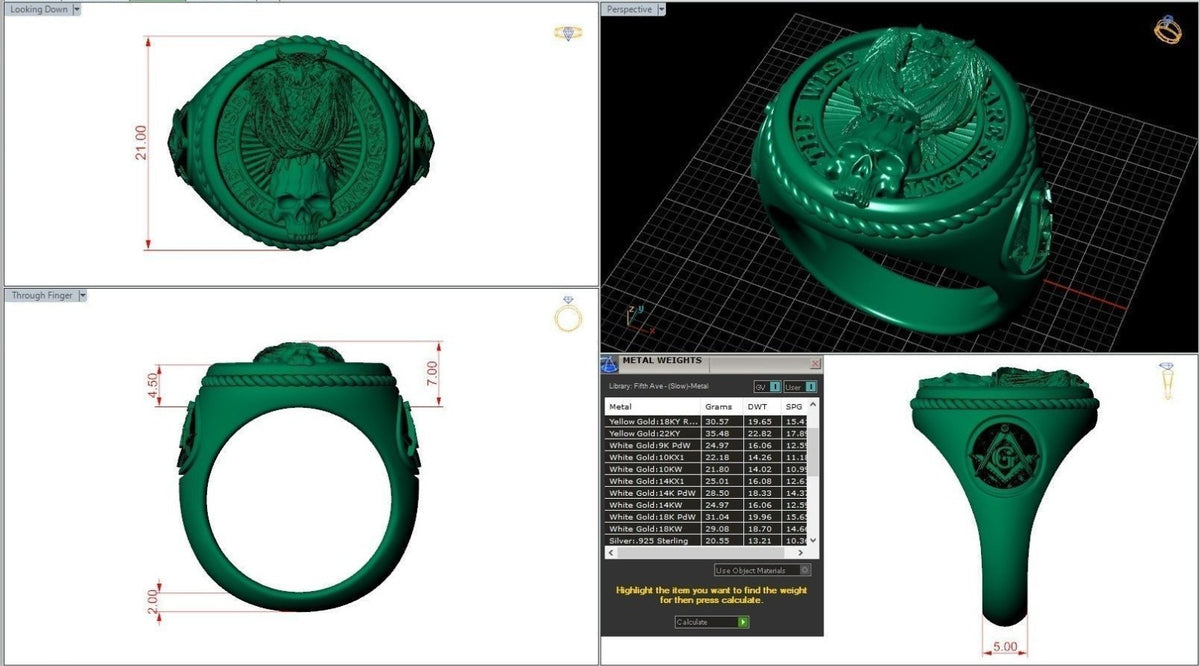1200x666 pixels.
Task: Sort by the Grams column header
Action: [721, 407]
